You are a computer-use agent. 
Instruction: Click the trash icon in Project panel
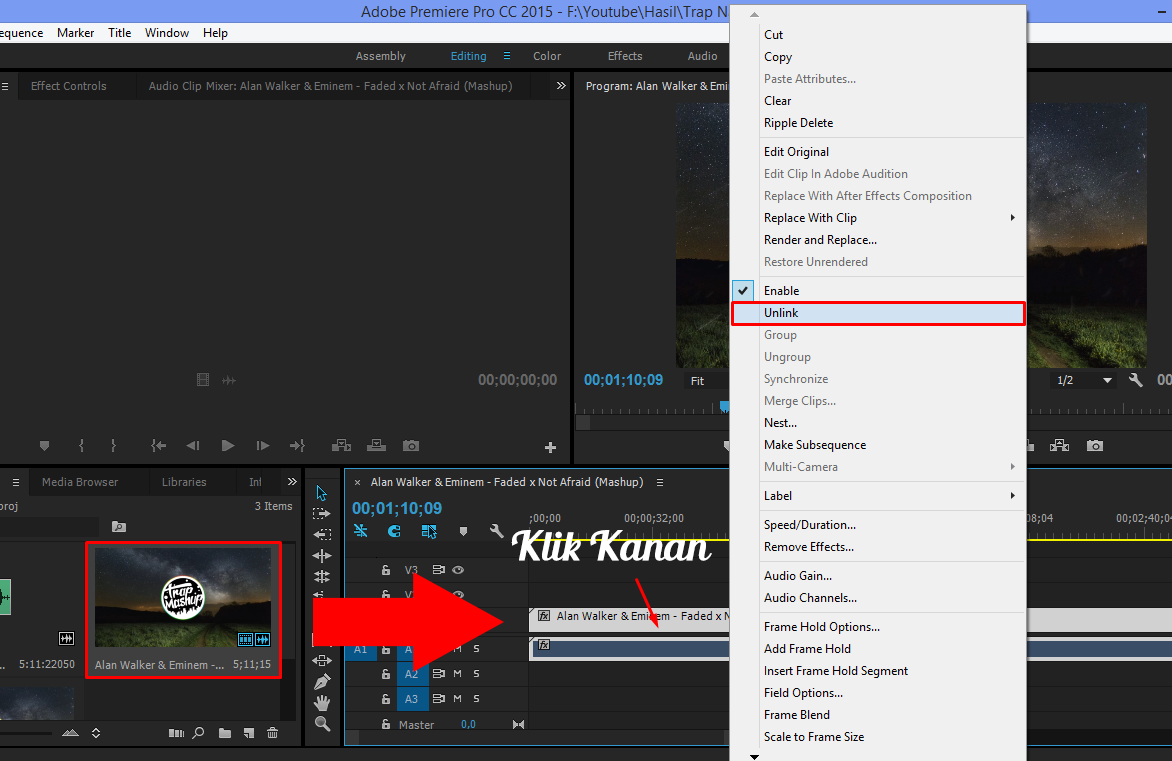(272, 733)
